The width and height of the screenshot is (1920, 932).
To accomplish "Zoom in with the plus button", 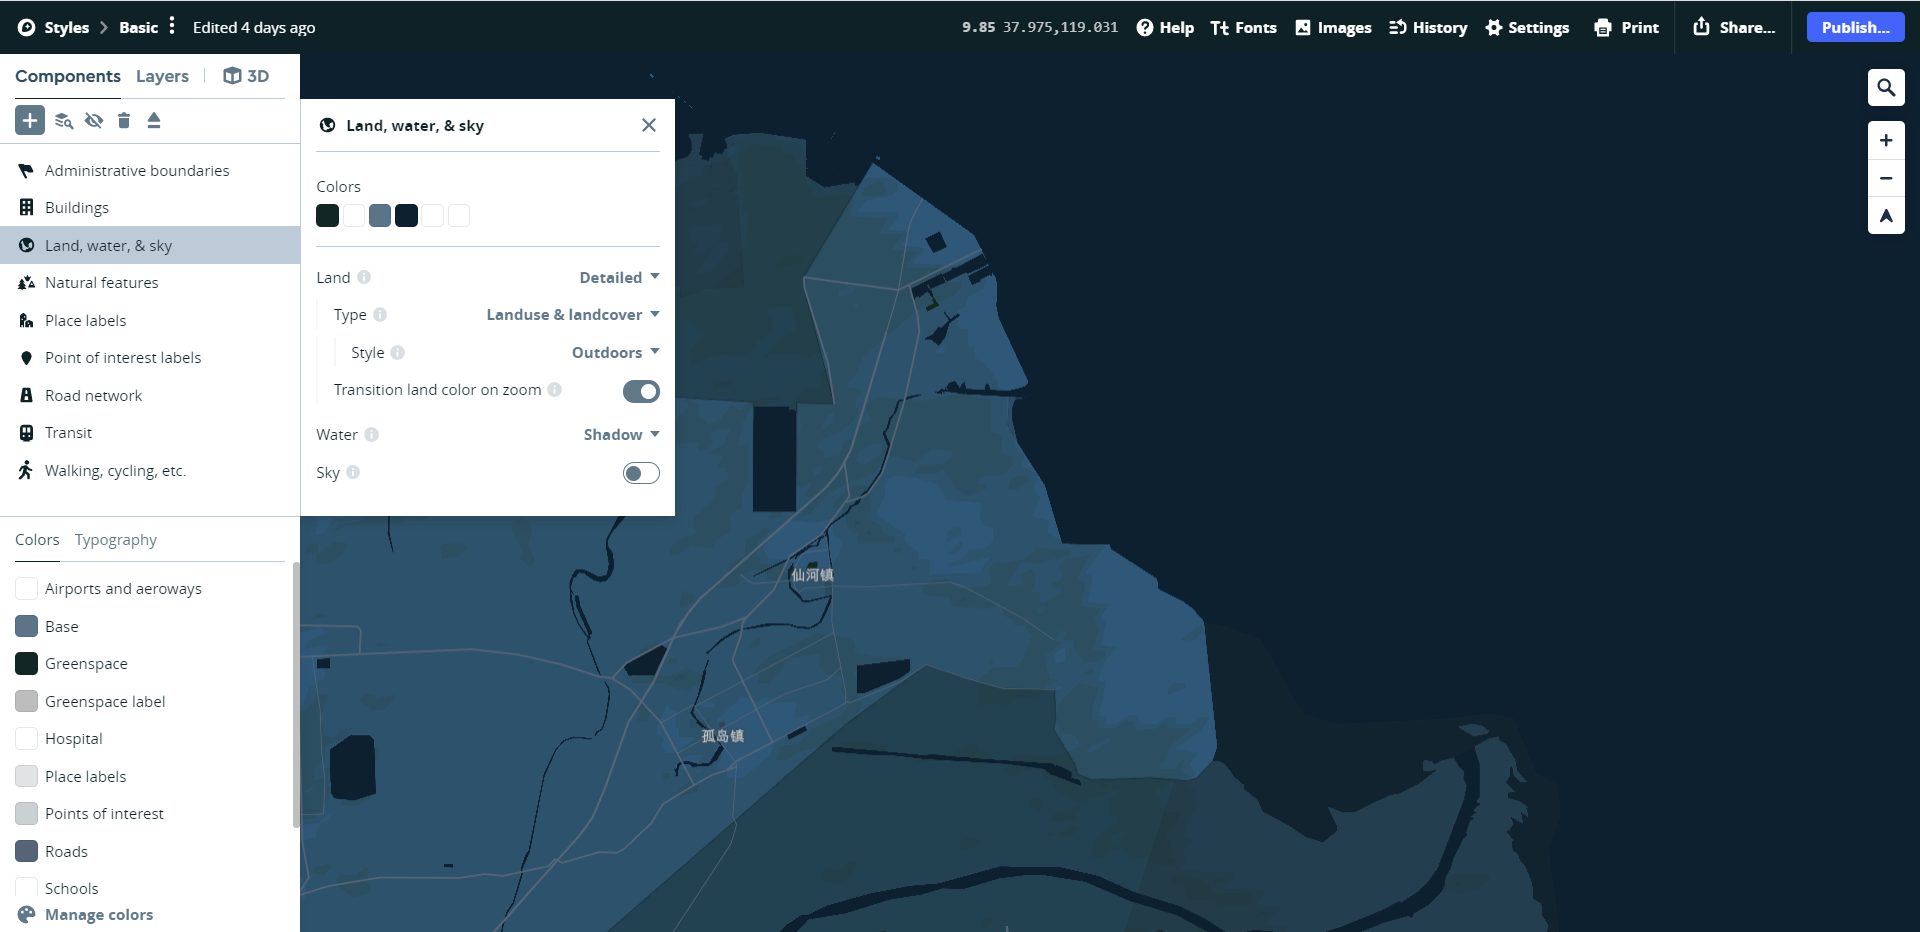I will [x=1886, y=141].
